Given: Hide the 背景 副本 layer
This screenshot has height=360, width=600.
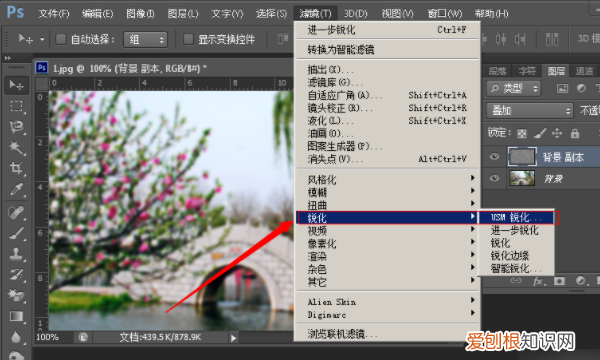Looking at the screenshot, I should point(494,156).
